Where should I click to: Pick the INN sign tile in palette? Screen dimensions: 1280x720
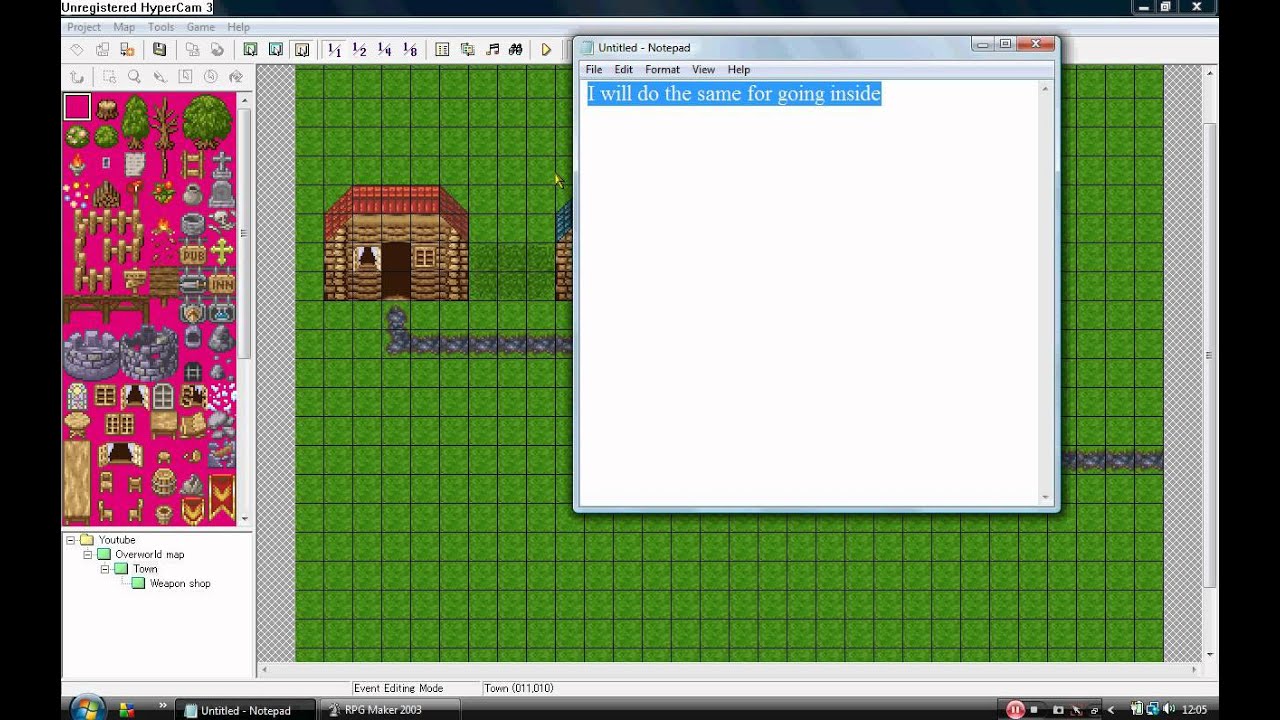coord(221,284)
